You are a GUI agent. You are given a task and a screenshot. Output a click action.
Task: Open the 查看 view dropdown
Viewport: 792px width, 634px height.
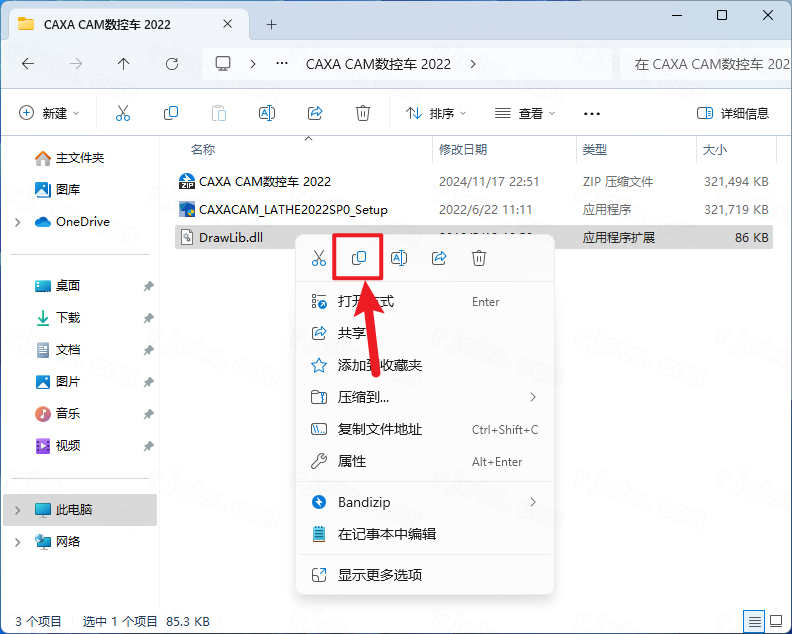tap(525, 113)
